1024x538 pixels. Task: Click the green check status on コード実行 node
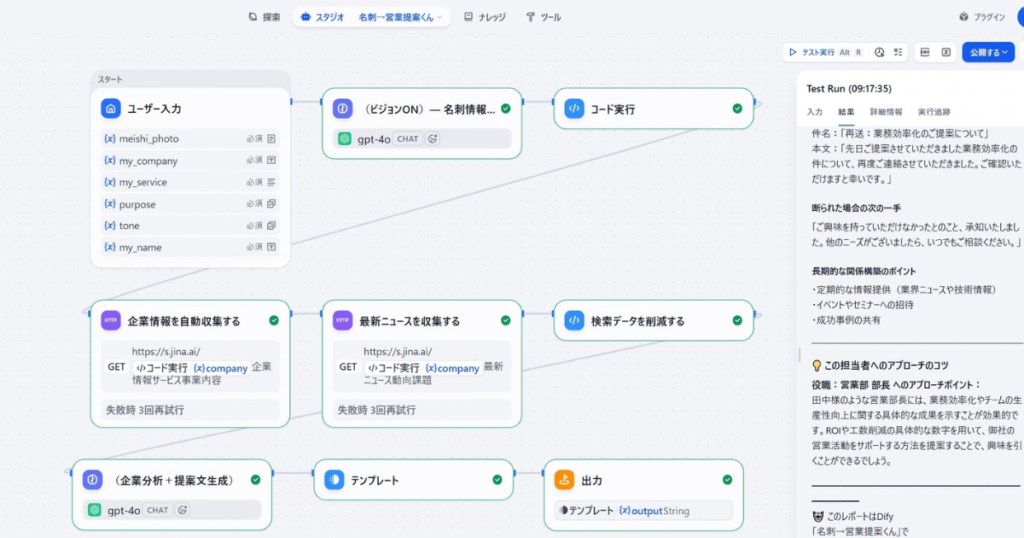(737, 108)
